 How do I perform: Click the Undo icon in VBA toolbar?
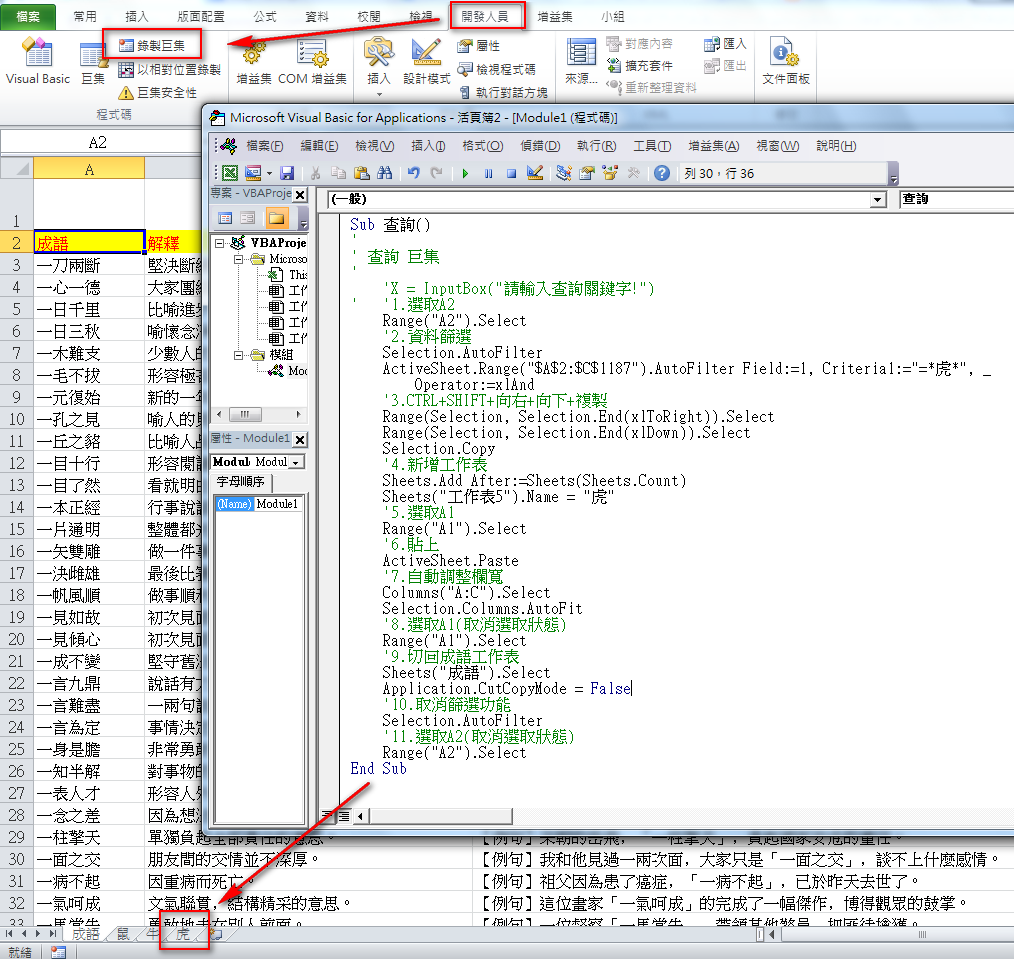(x=413, y=173)
